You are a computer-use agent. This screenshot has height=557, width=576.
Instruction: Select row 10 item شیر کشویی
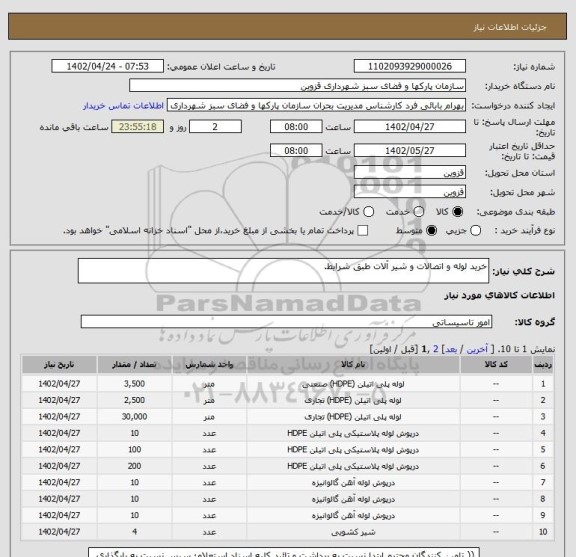click(353, 532)
